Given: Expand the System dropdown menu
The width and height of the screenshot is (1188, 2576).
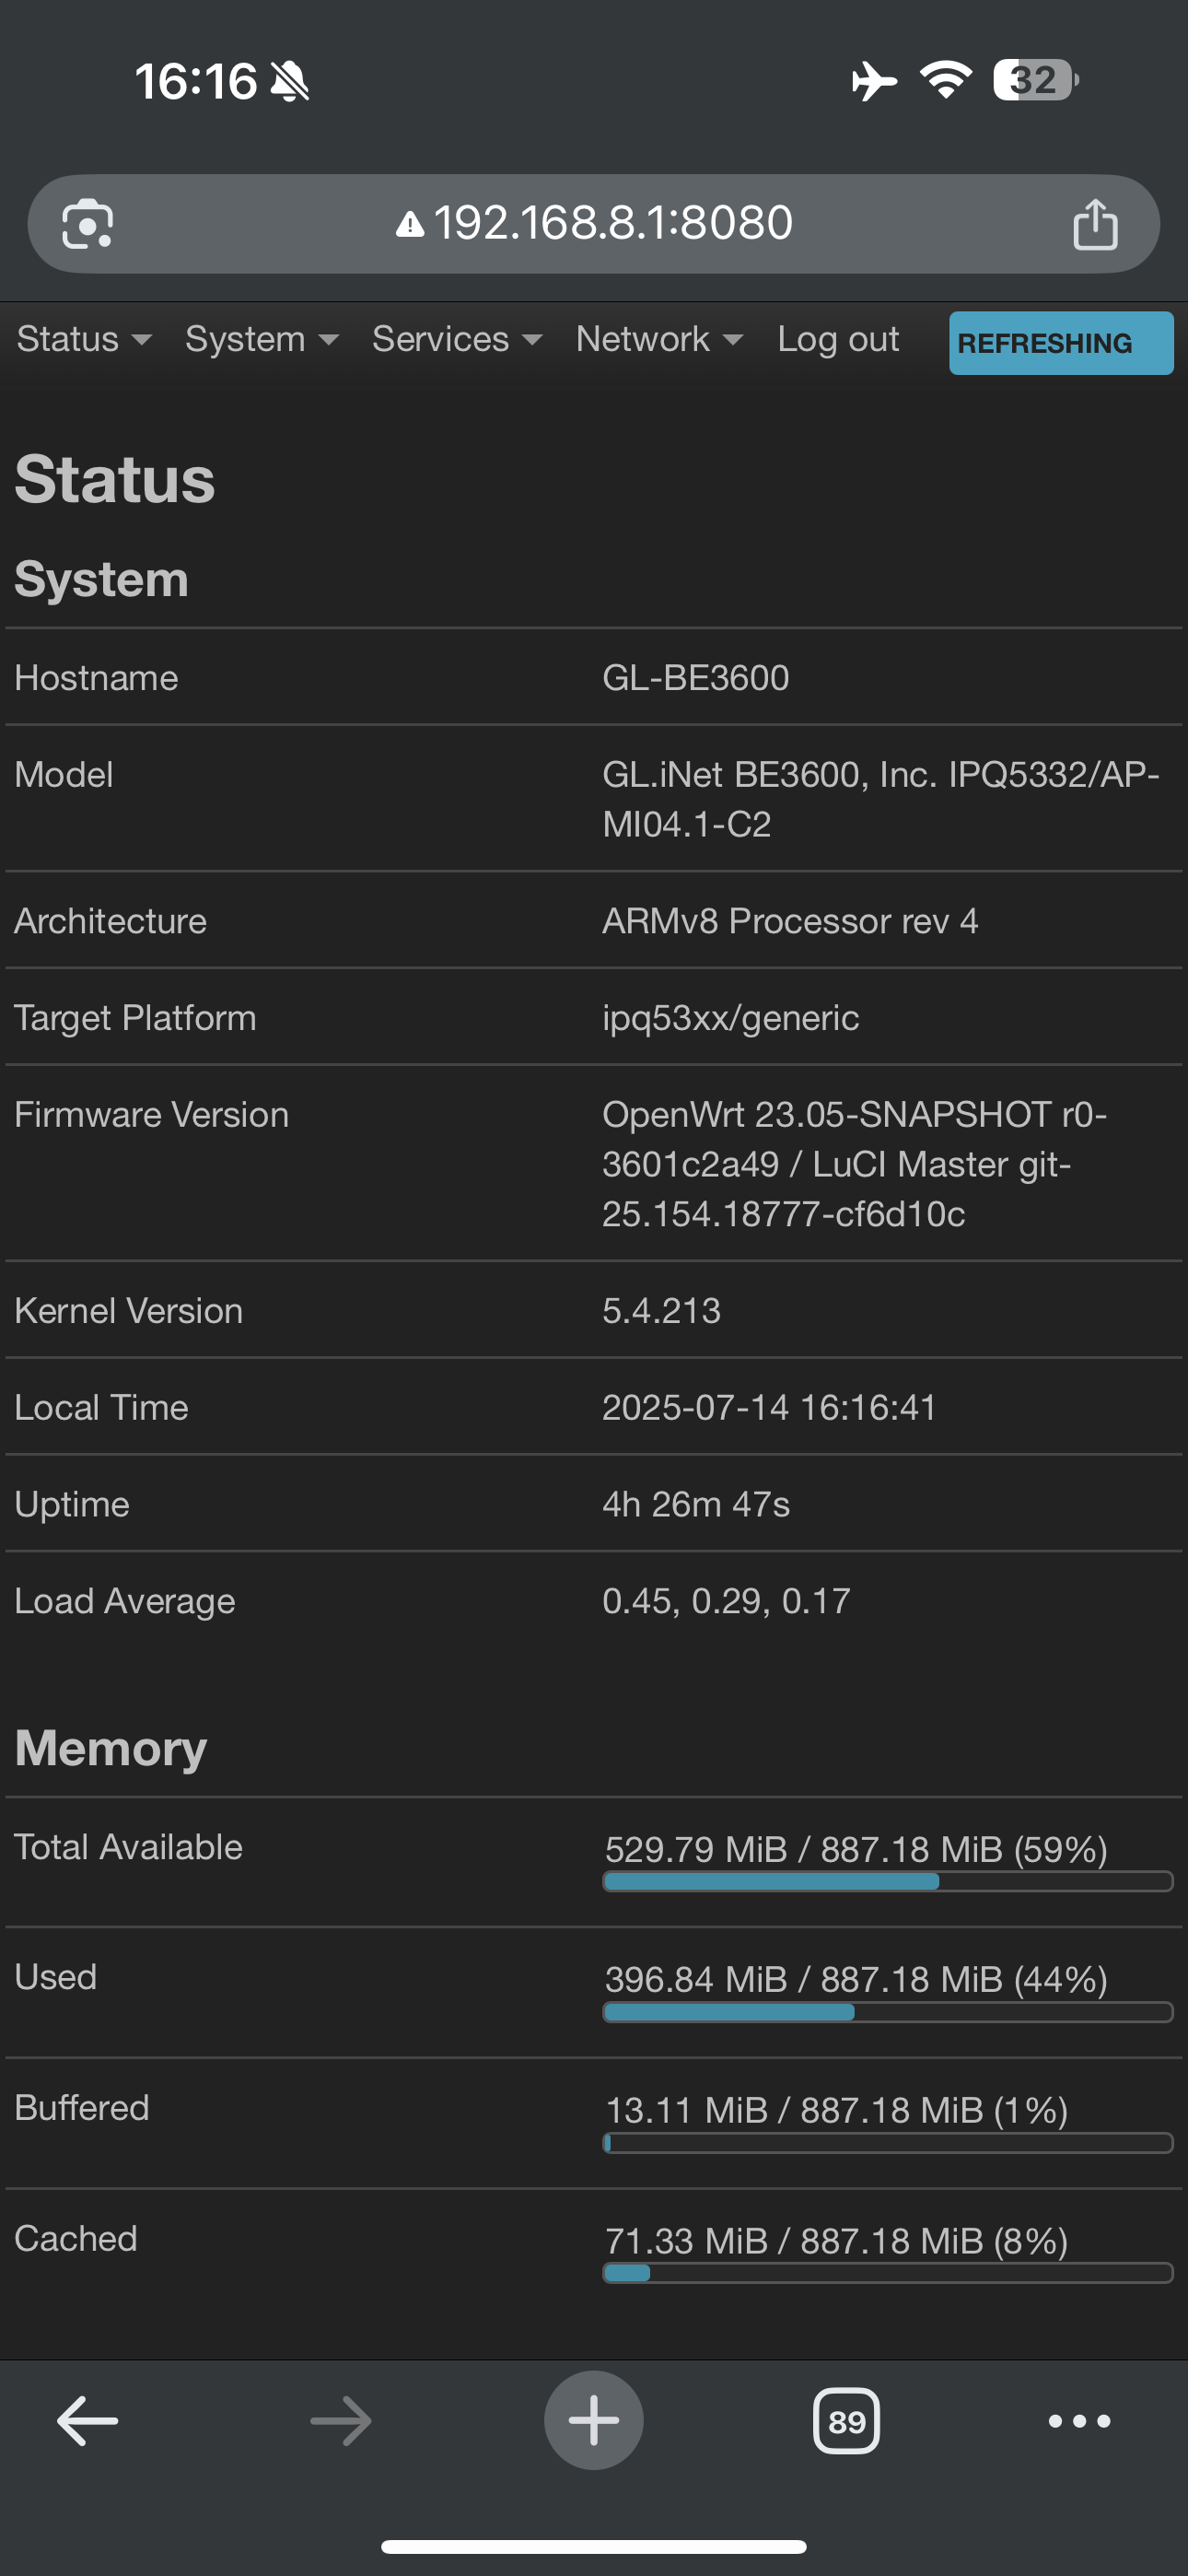Looking at the screenshot, I should click(262, 339).
